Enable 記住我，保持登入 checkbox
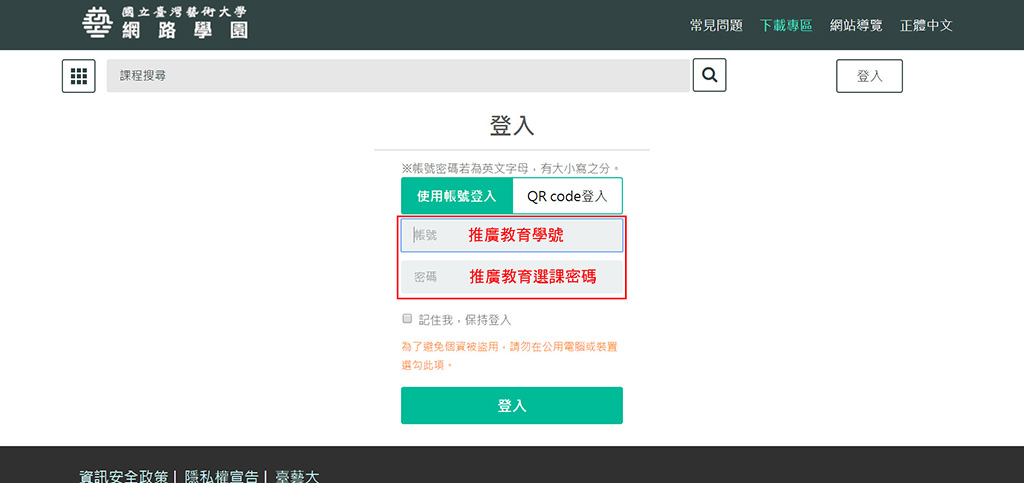 407,319
